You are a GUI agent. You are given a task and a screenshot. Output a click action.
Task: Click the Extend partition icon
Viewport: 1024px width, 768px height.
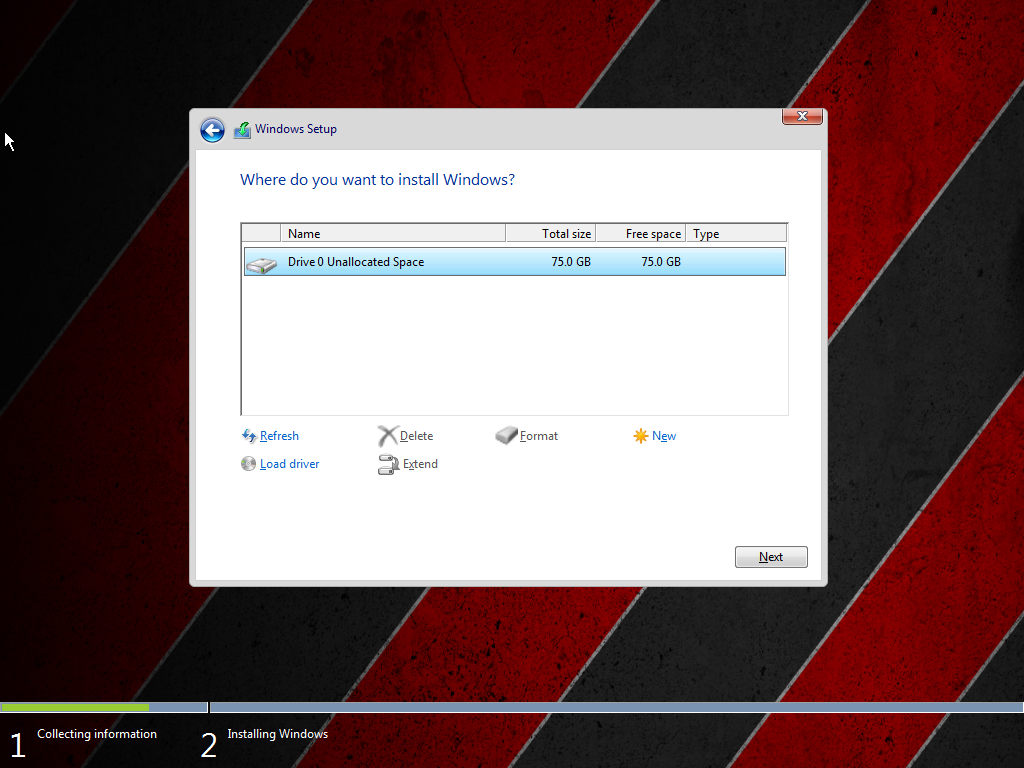click(389, 464)
